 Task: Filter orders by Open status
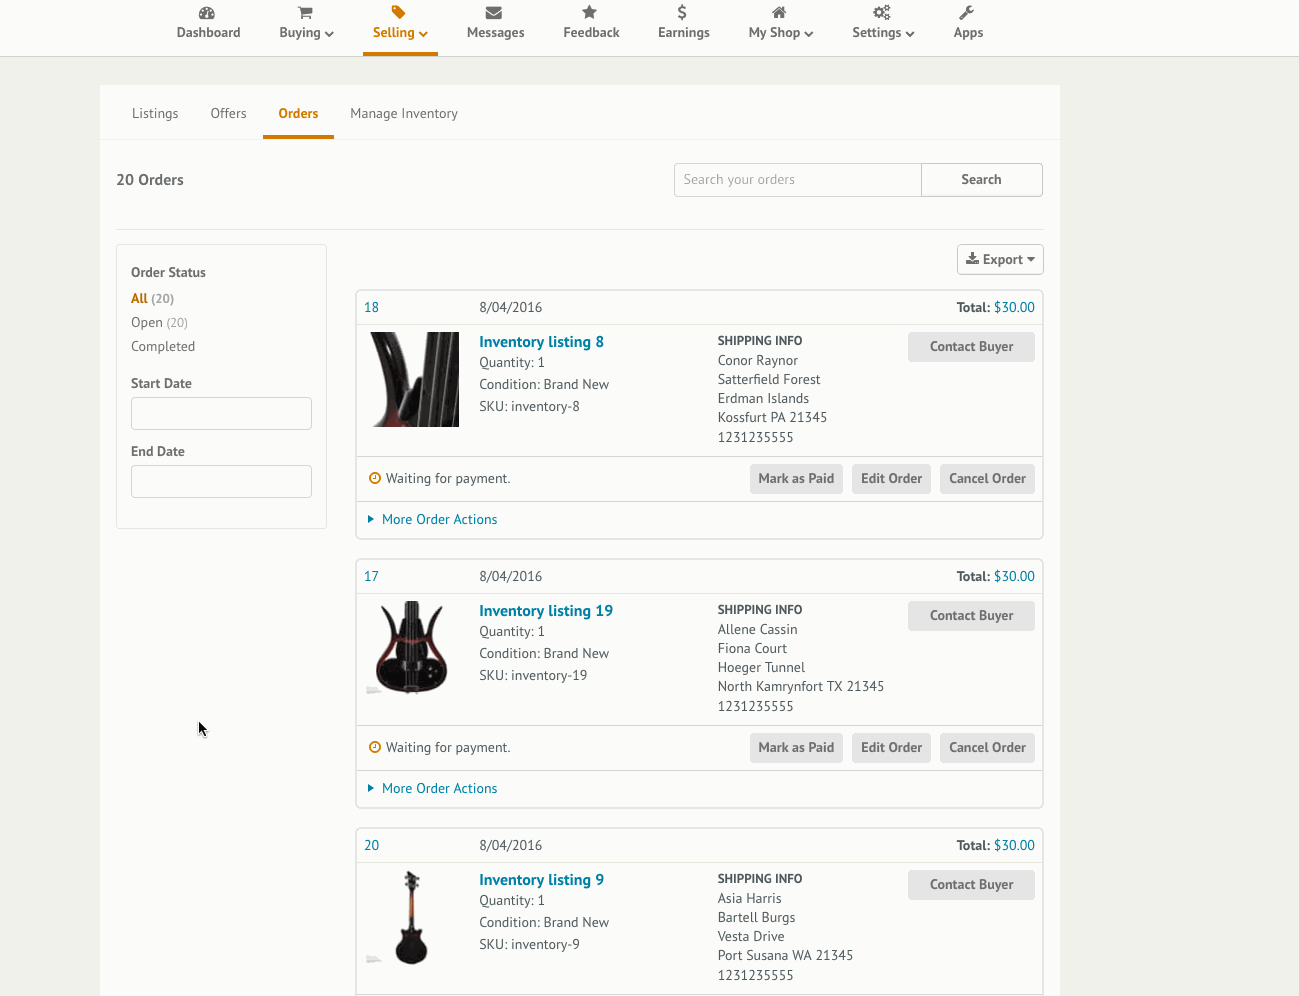coord(159,323)
